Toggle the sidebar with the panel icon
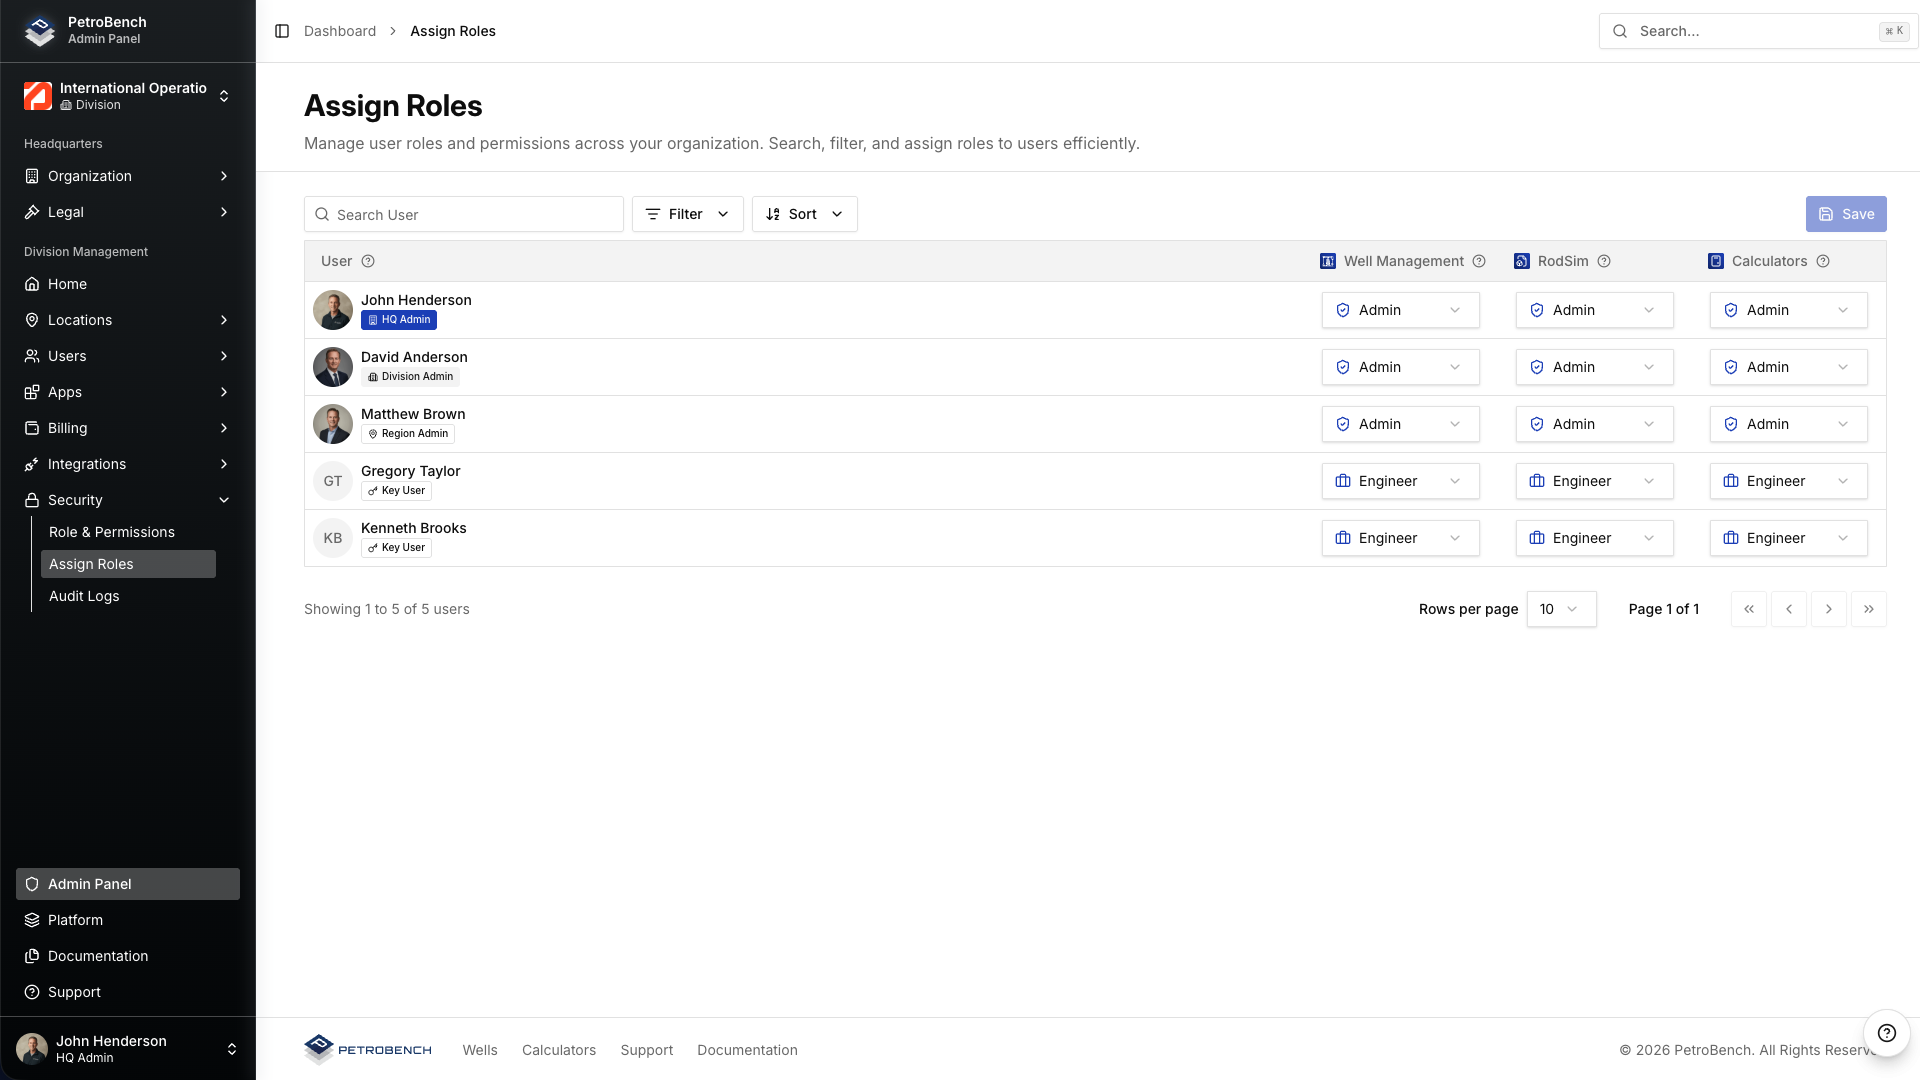The height and width of the screenshot is (1080, 1920). coord(280,31)
